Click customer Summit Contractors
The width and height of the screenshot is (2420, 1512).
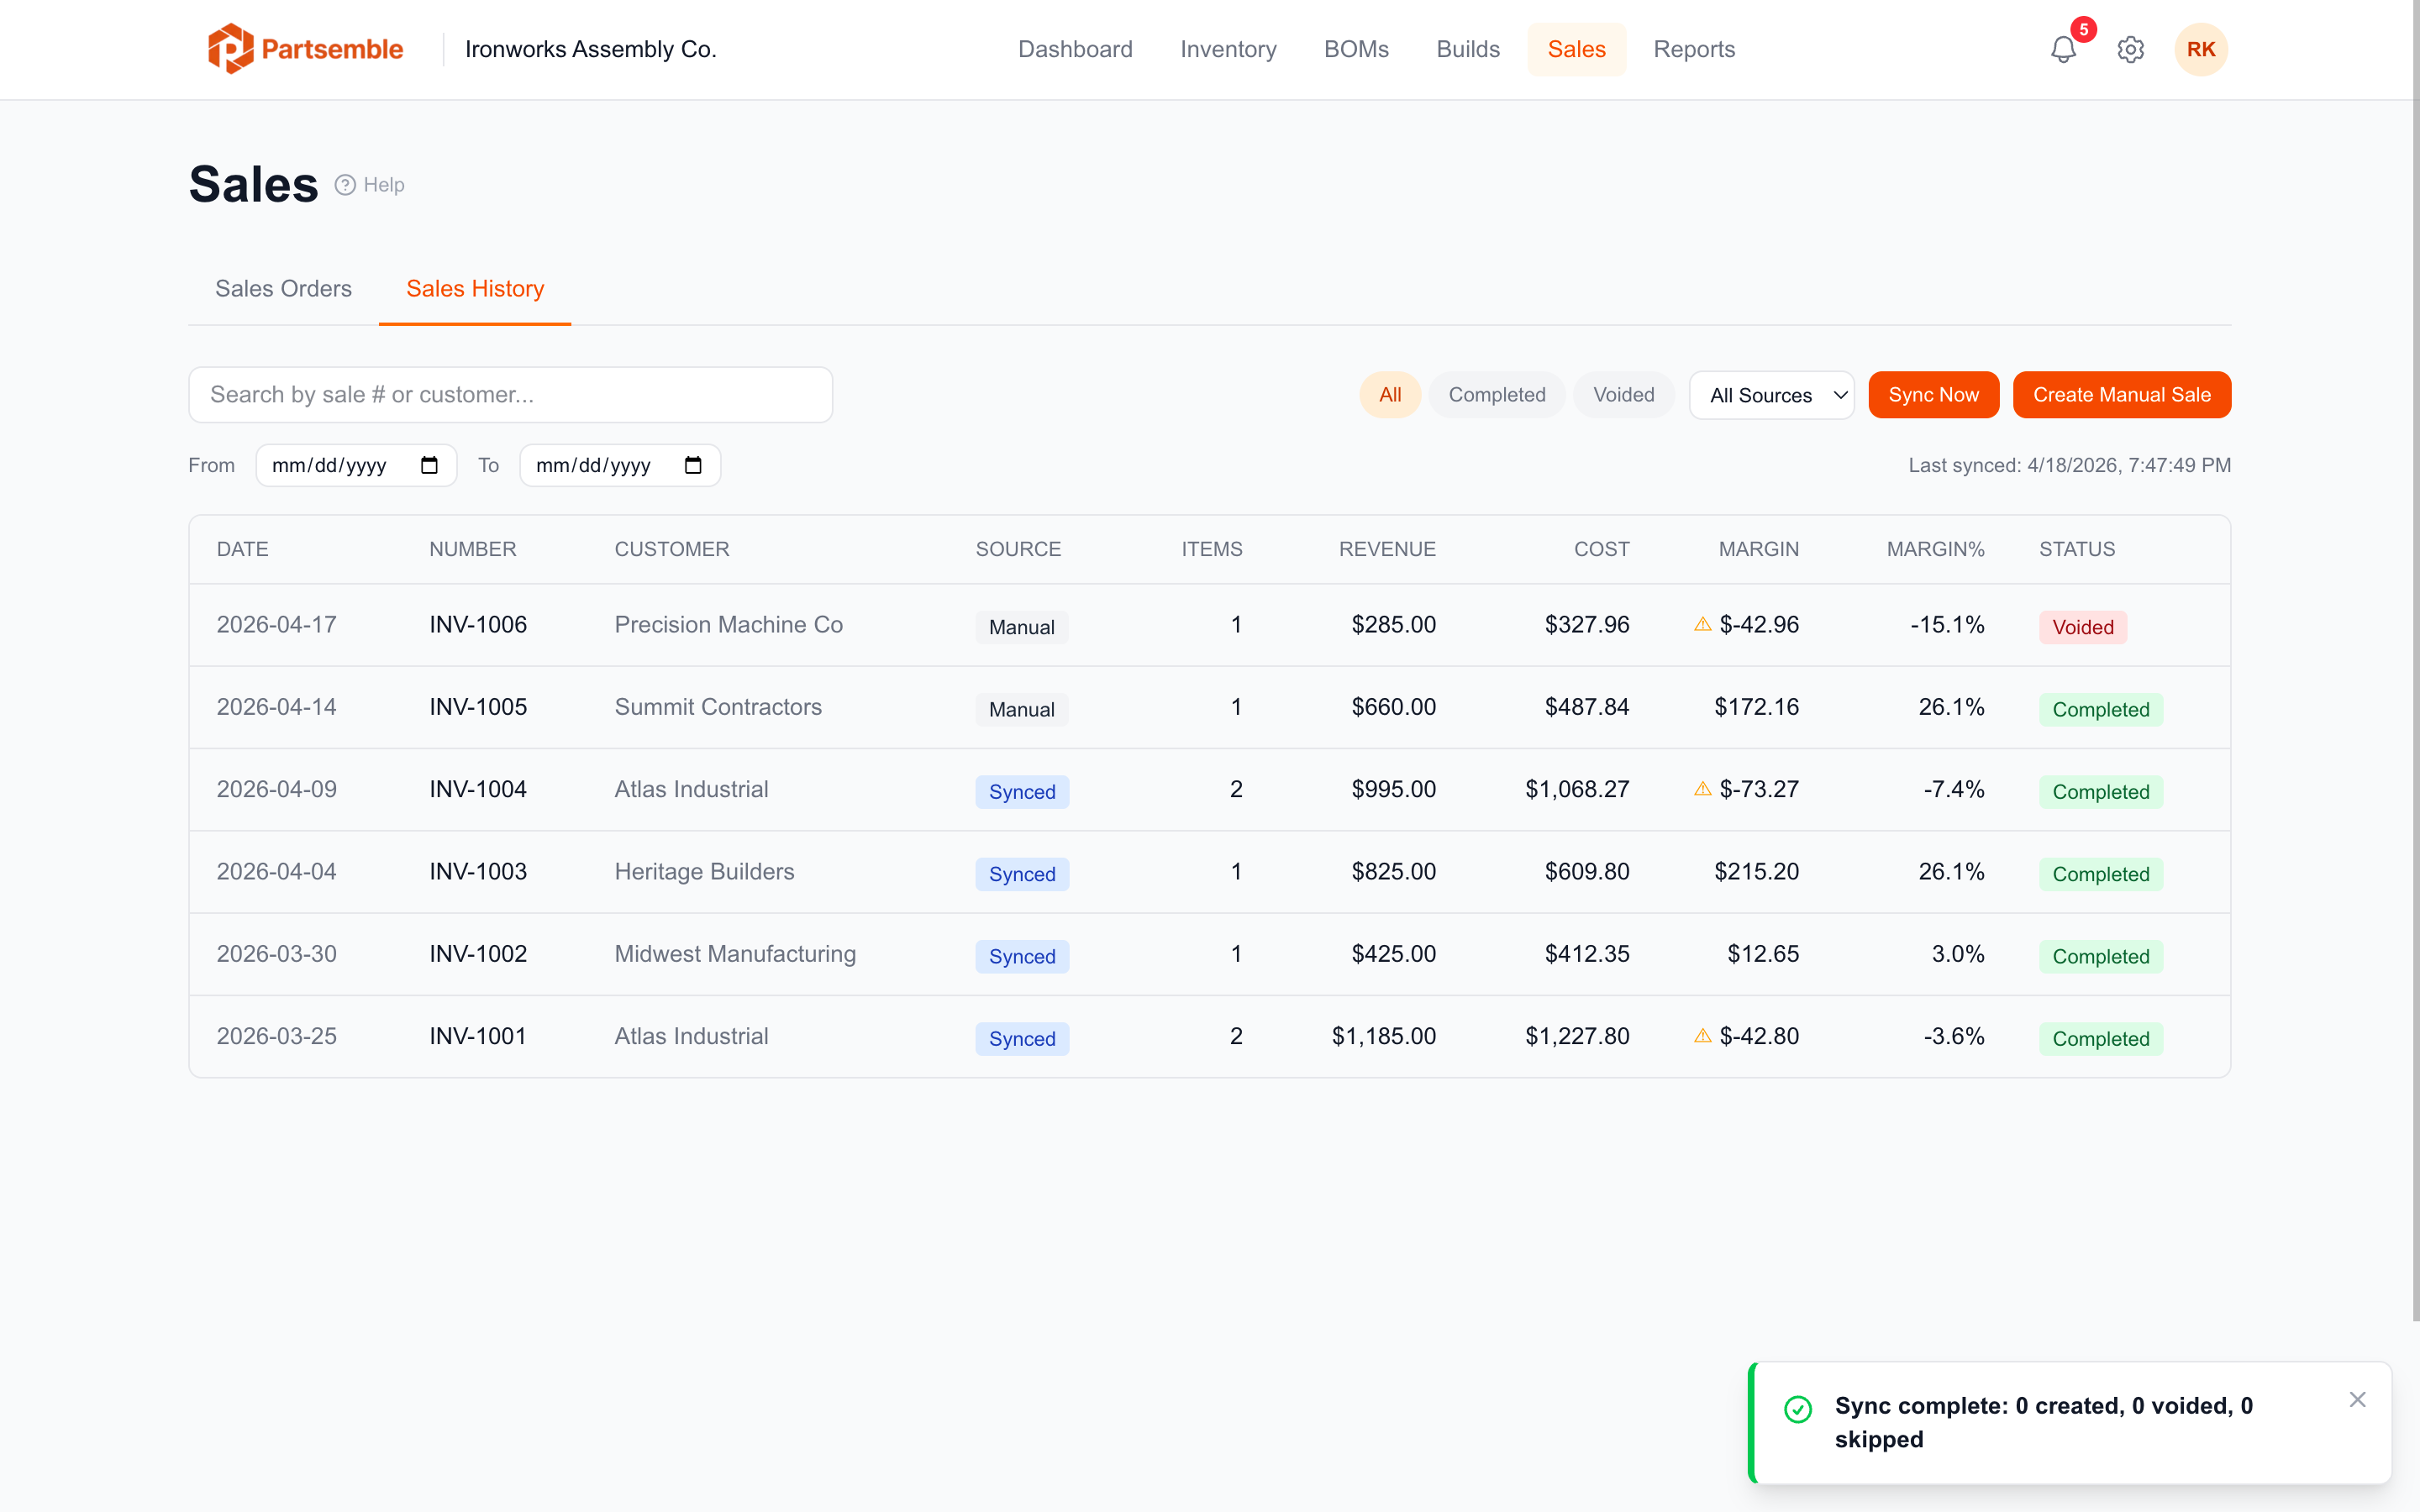coord(717,707)
